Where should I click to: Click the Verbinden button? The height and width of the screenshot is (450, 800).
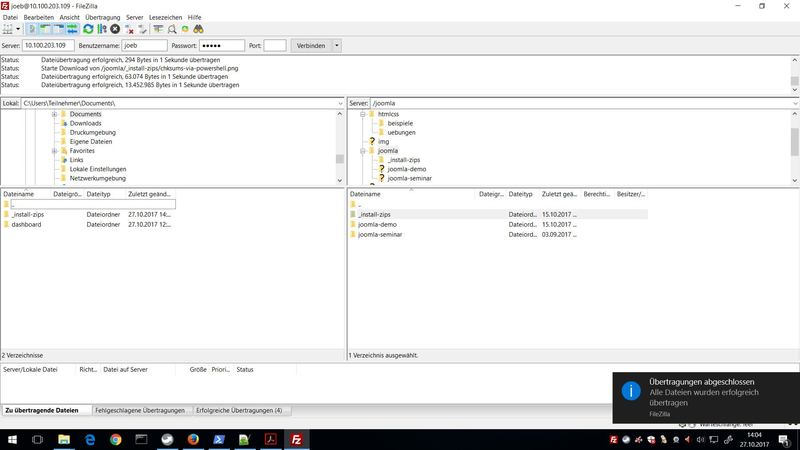click(311, 45)
